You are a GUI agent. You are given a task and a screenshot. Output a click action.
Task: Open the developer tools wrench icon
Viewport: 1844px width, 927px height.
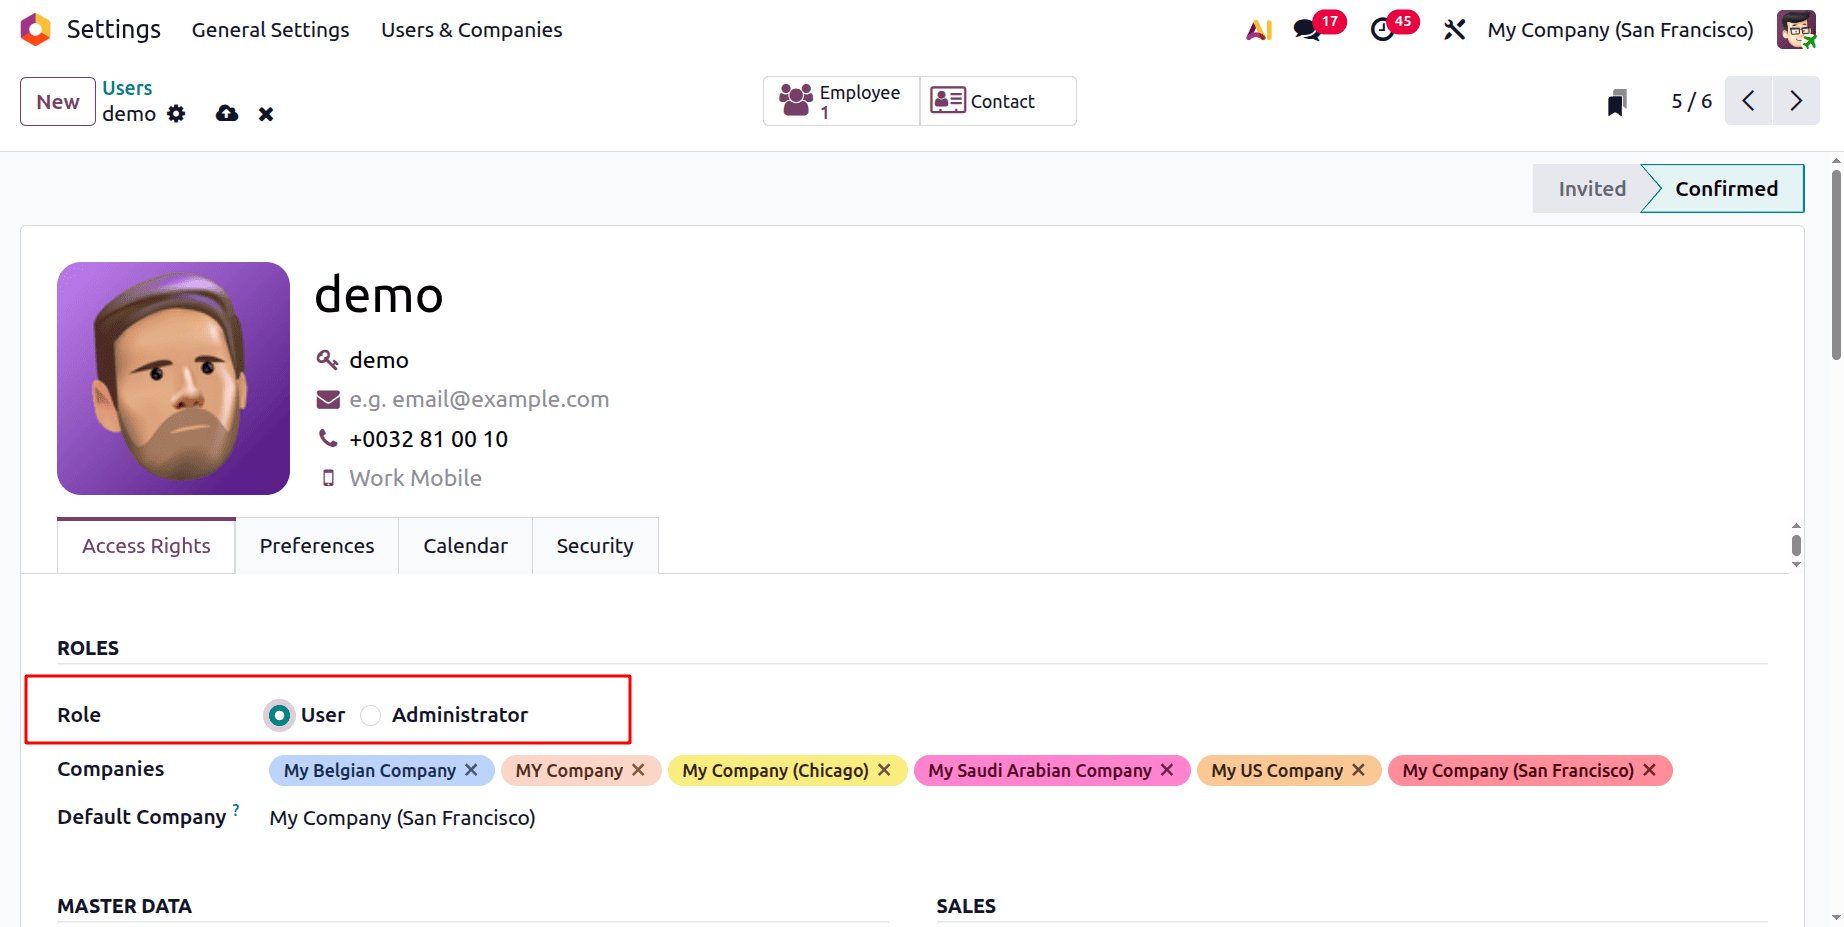(1454, 30)
